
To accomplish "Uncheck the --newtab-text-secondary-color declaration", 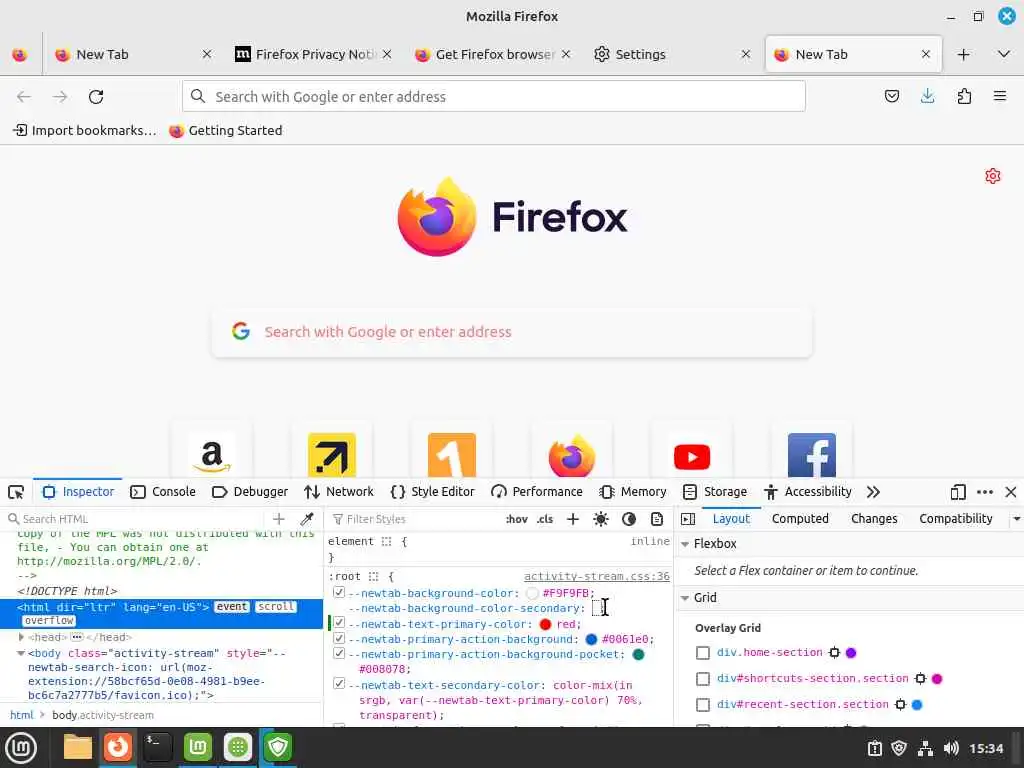I will point(339,684).
